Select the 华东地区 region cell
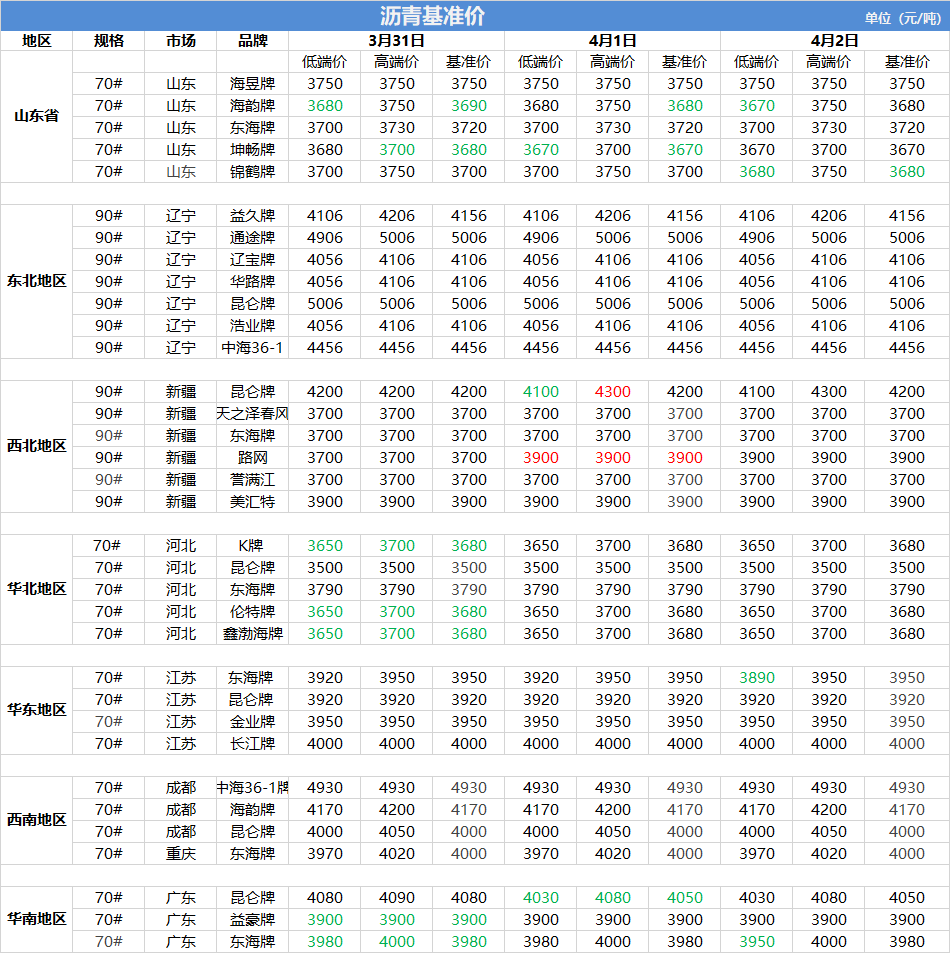Screen dimensions: 950x953 tap(36, 710)
